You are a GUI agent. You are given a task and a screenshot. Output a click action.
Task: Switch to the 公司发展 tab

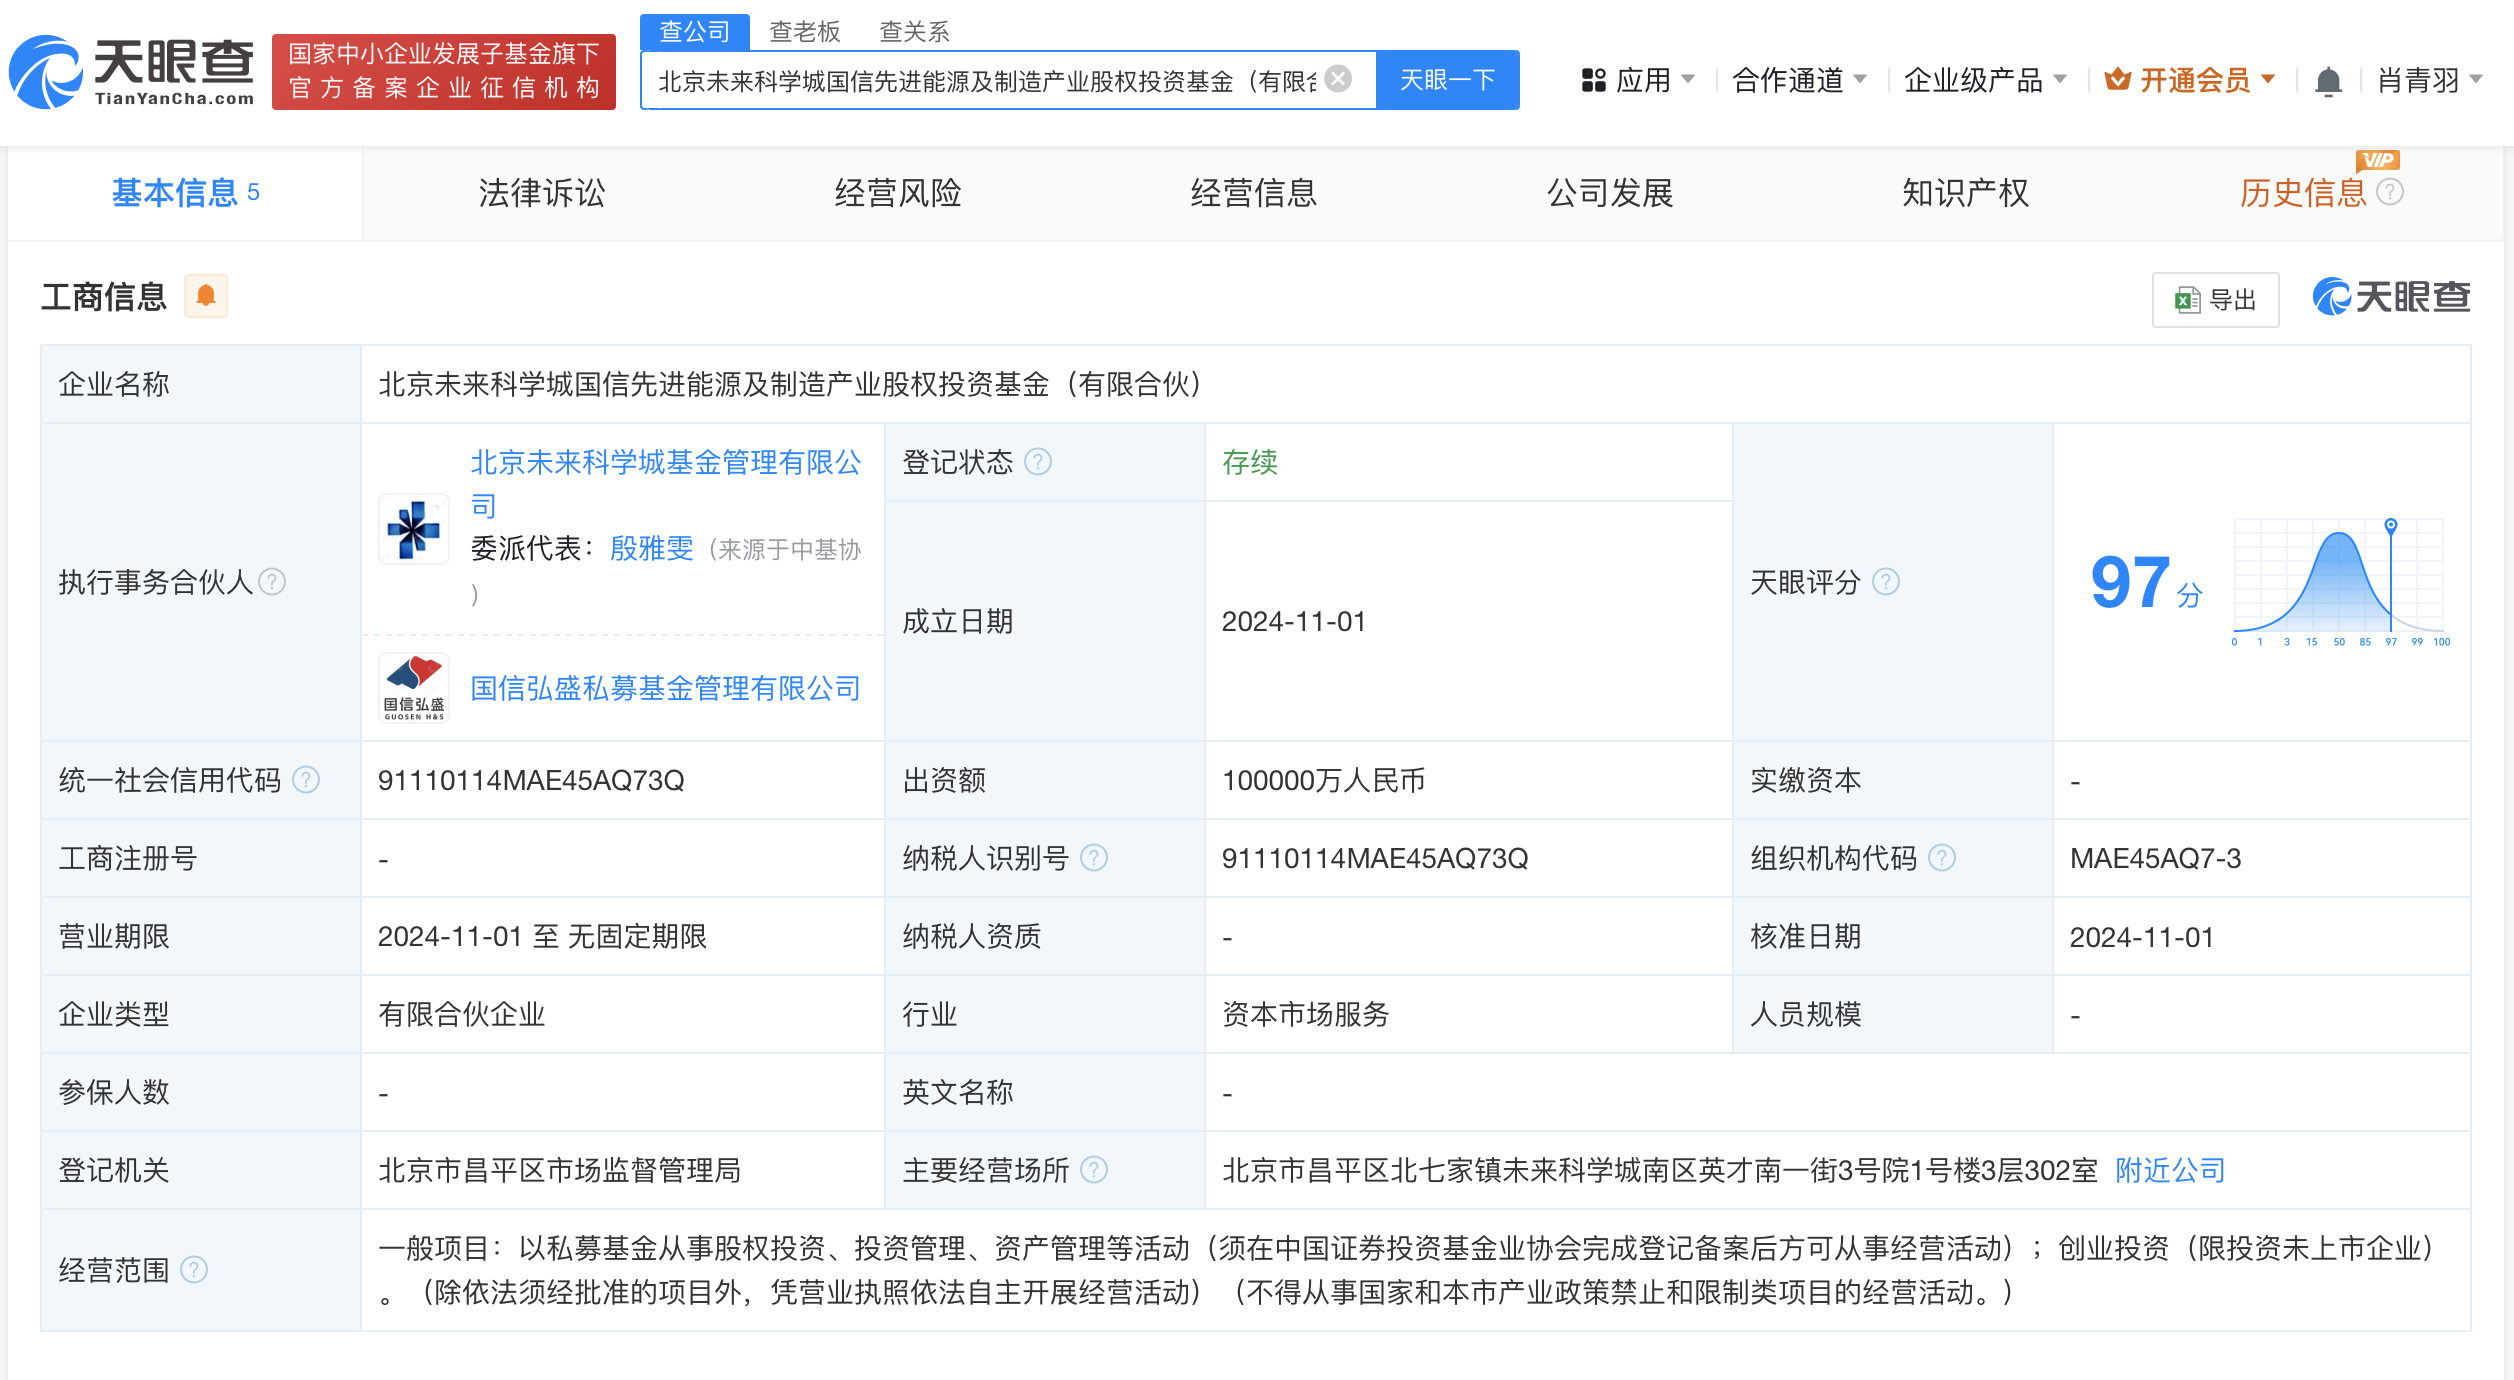(x=1609, y=192)
